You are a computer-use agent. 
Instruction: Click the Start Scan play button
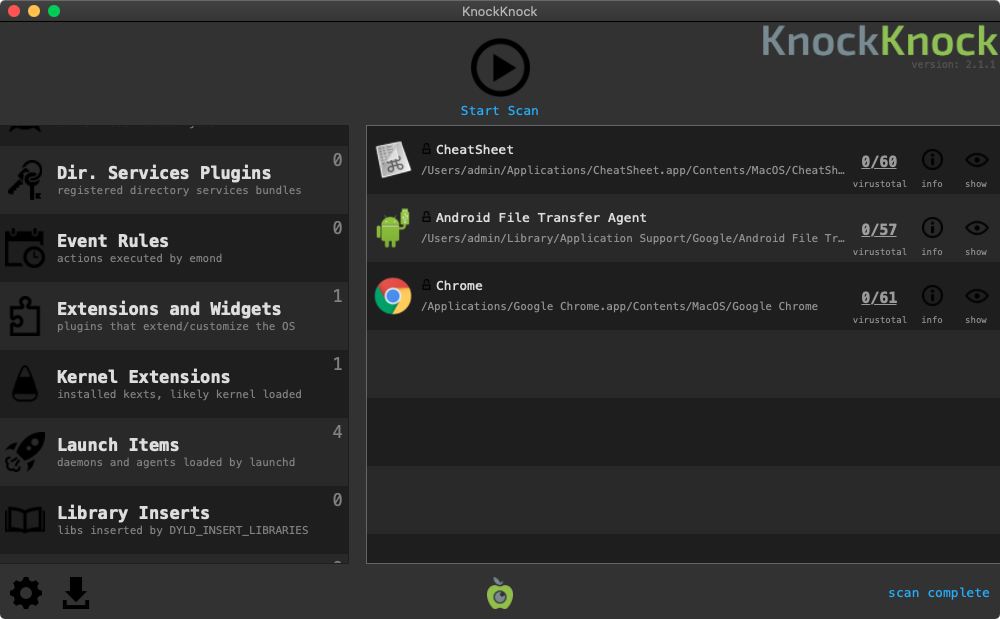(x=499, y=68)
